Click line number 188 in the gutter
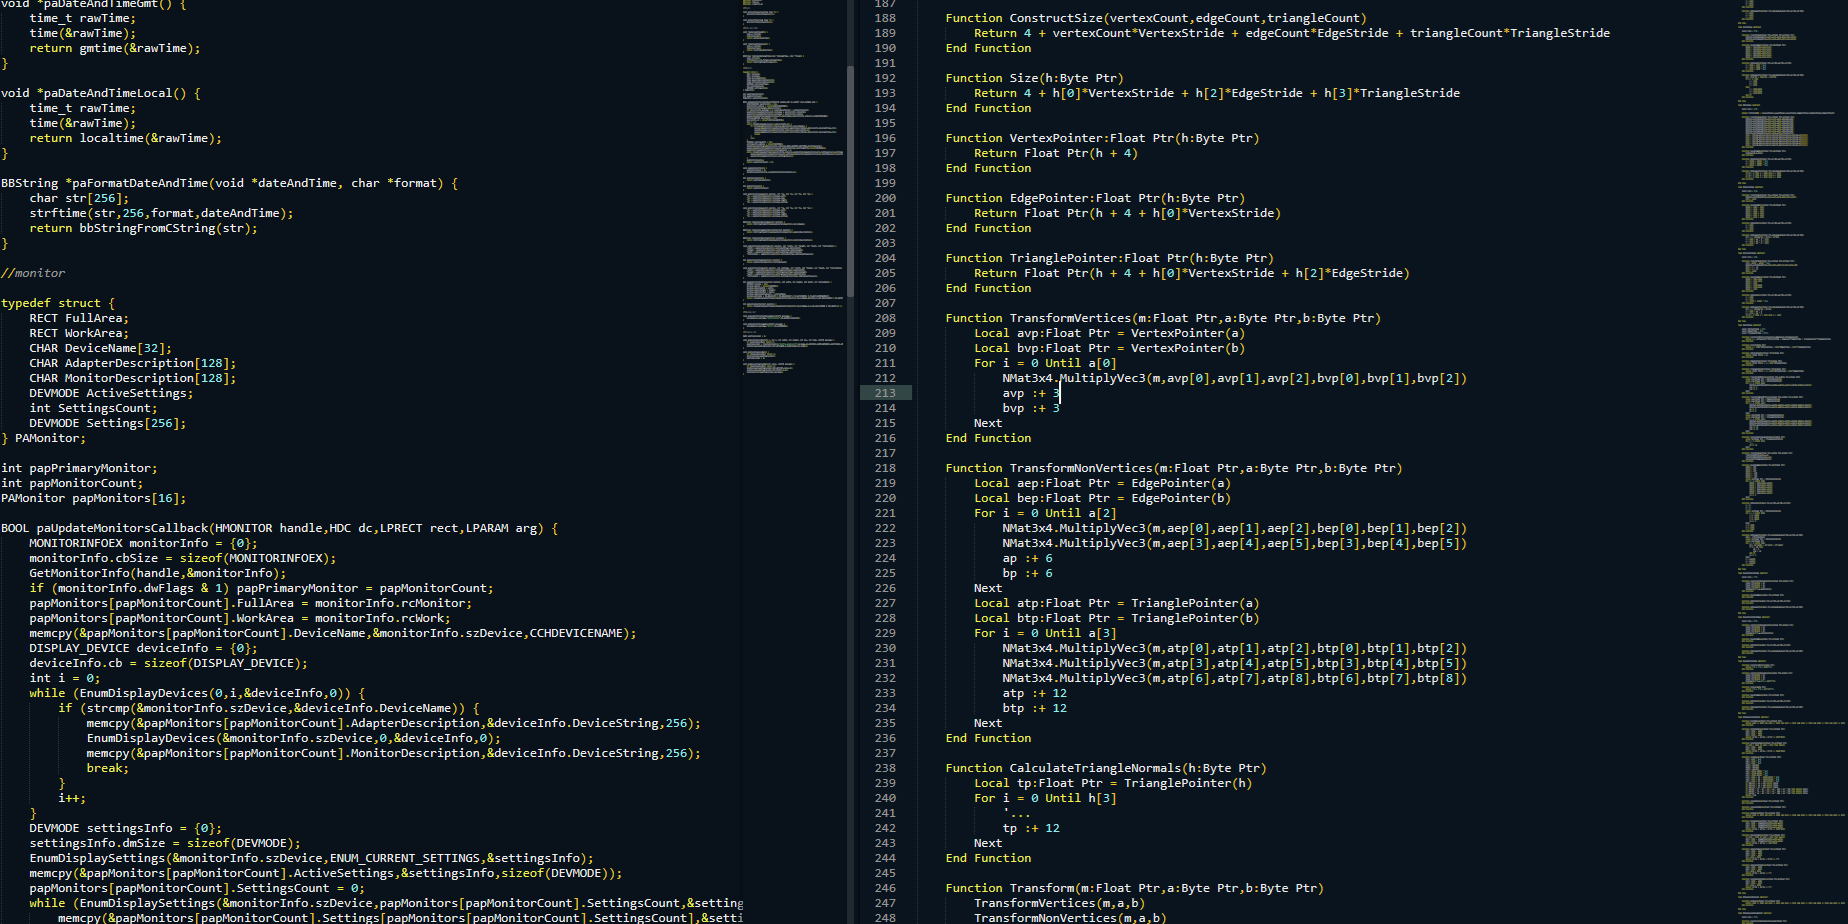The height and width of the screenshot is (924, 1848). (x=885, y=18)
